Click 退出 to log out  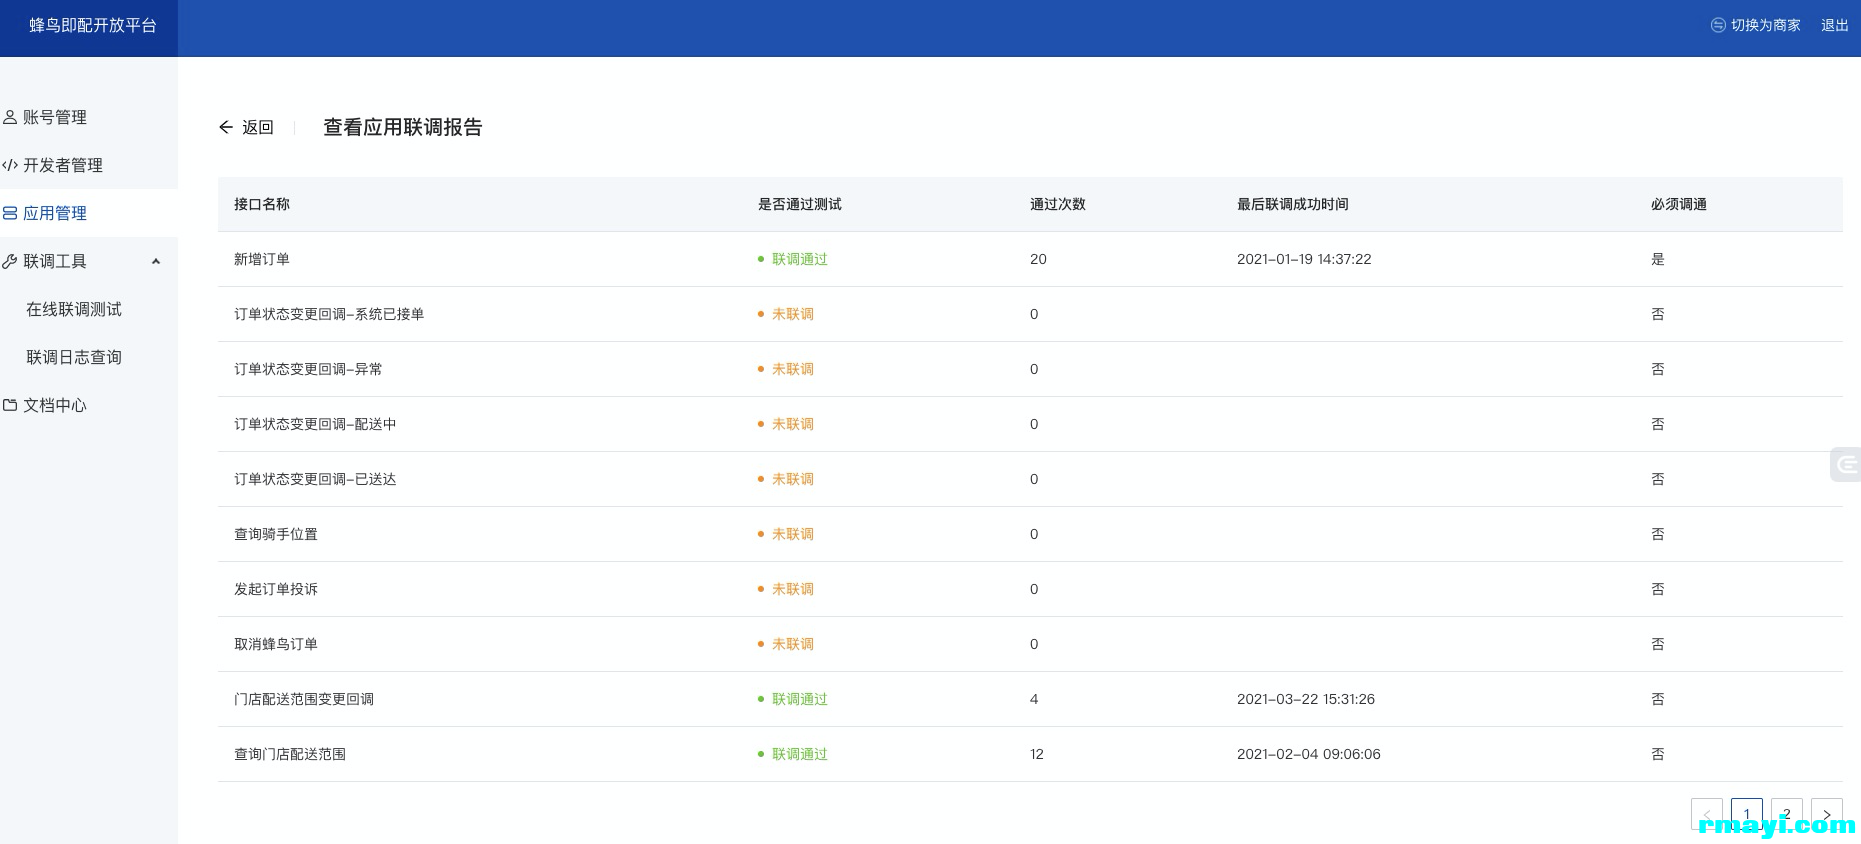click(x=1834, y=25)
